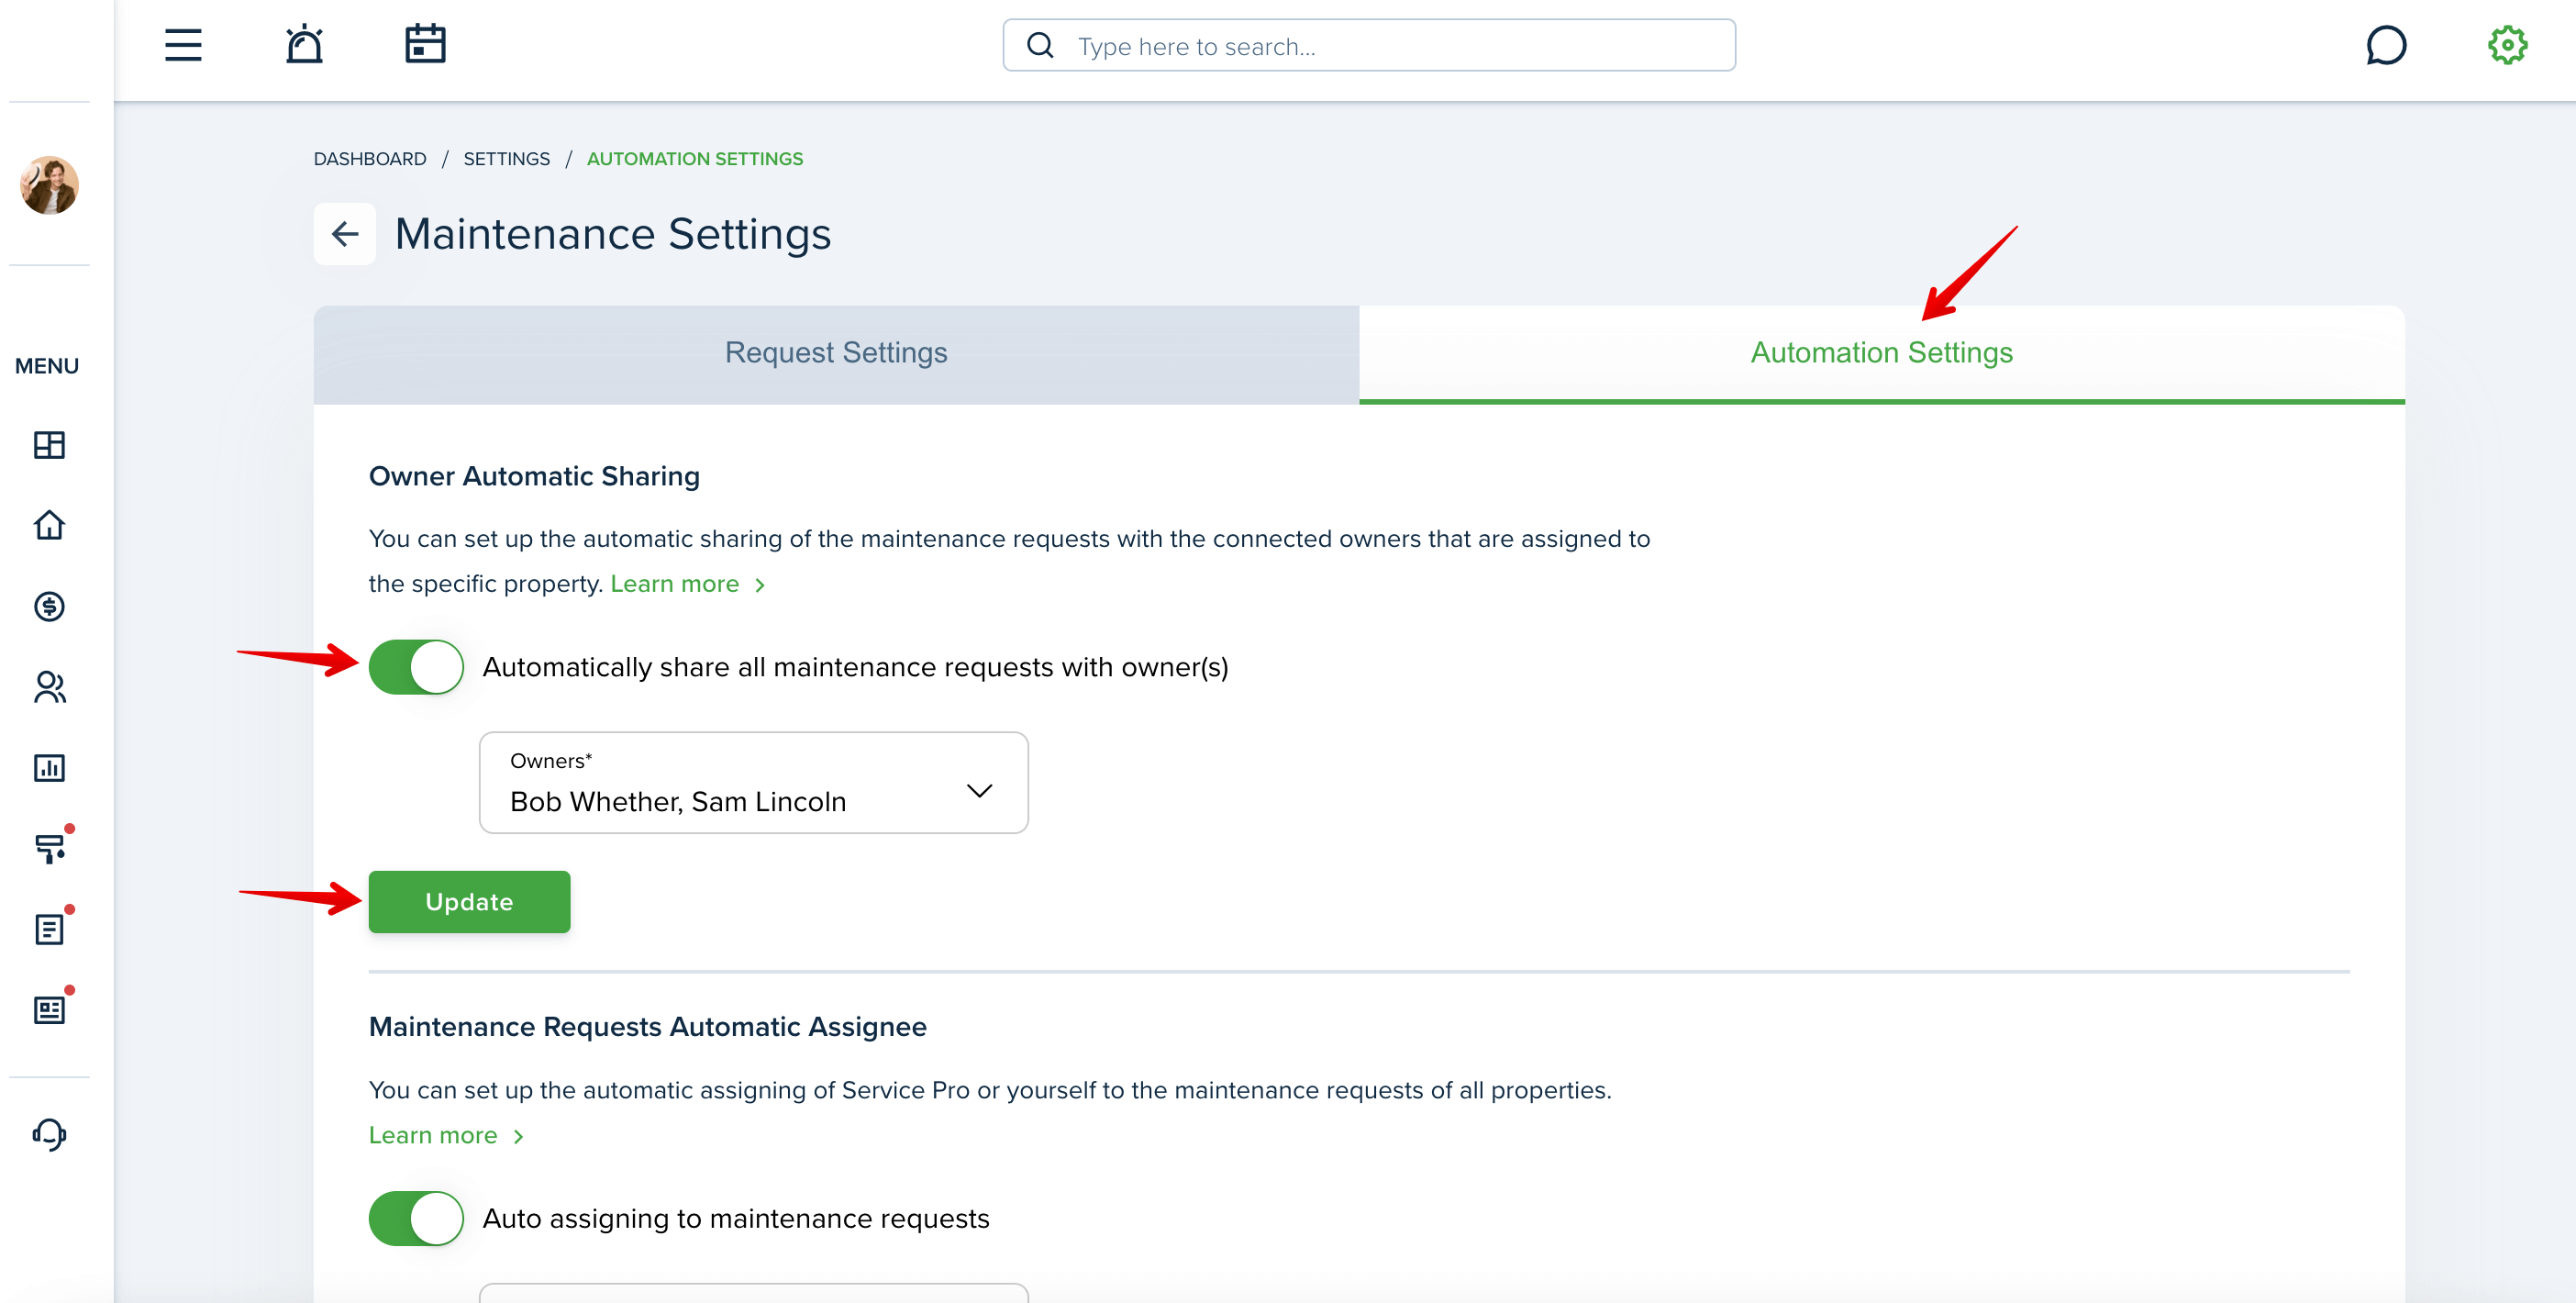Open the properties house icon in sidebar
Screen dimensions: 2576x1303
click(x=49, y=525)
